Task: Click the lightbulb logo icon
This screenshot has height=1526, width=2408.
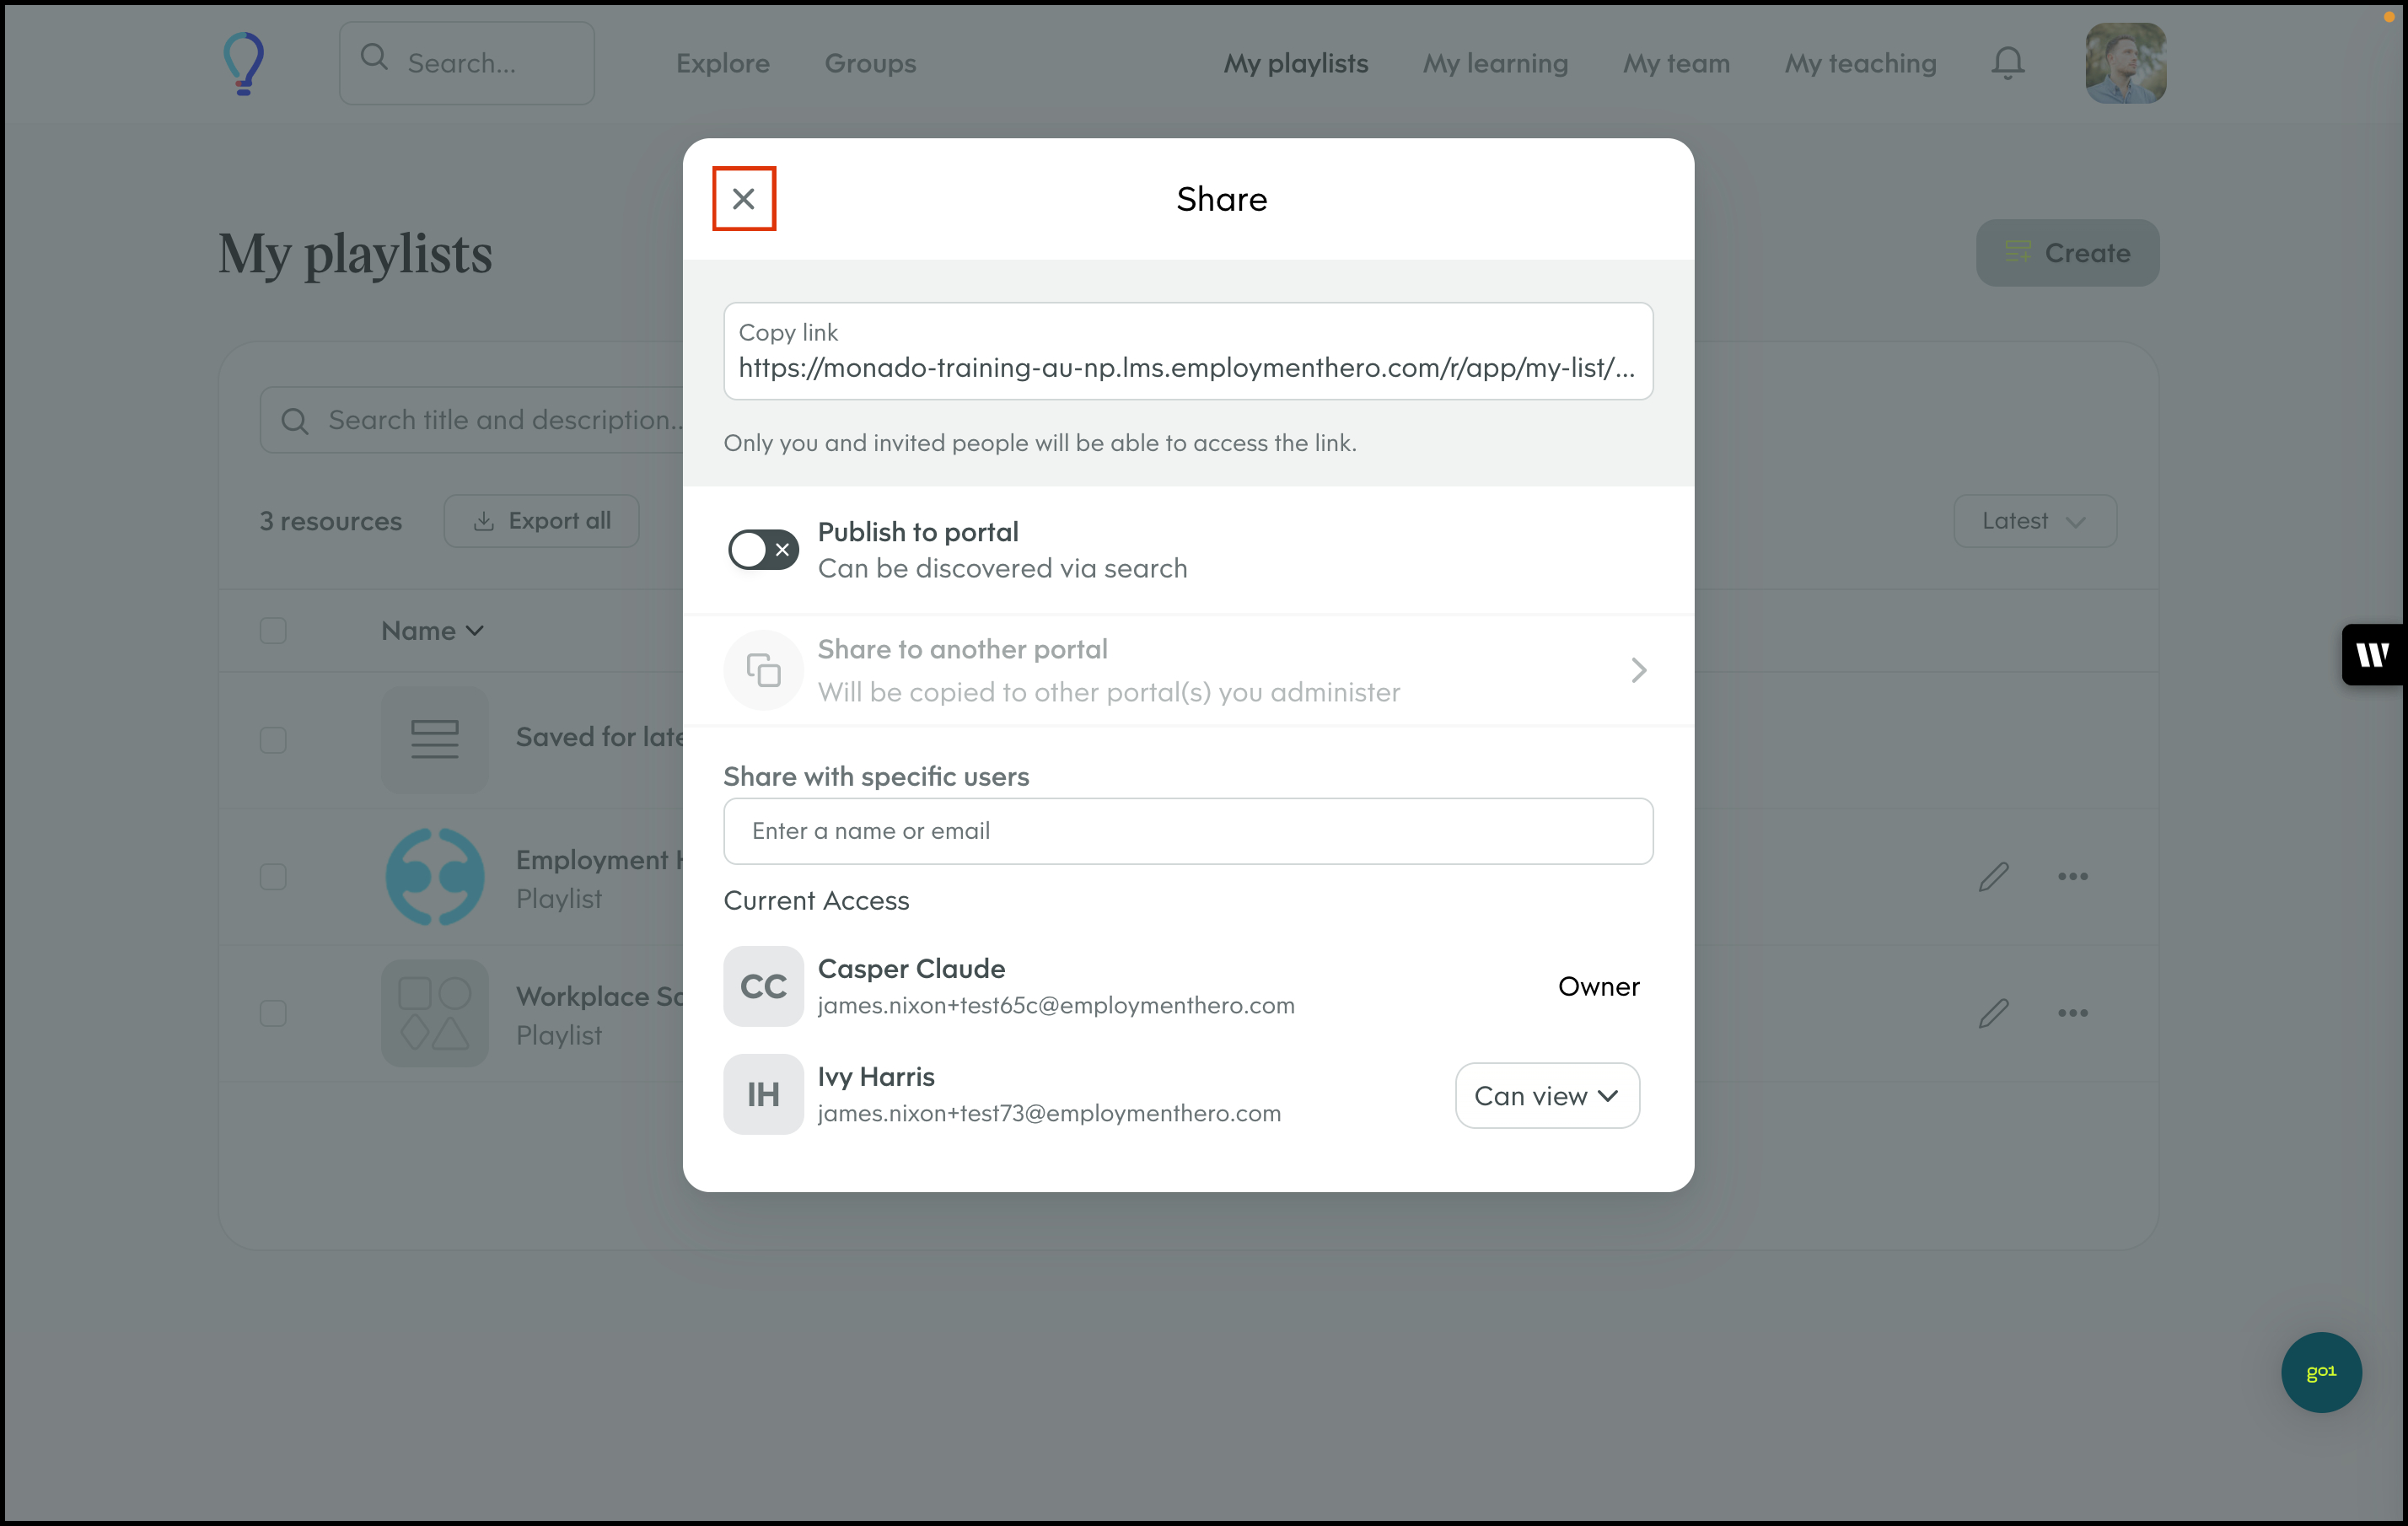Action: [243, 63]
